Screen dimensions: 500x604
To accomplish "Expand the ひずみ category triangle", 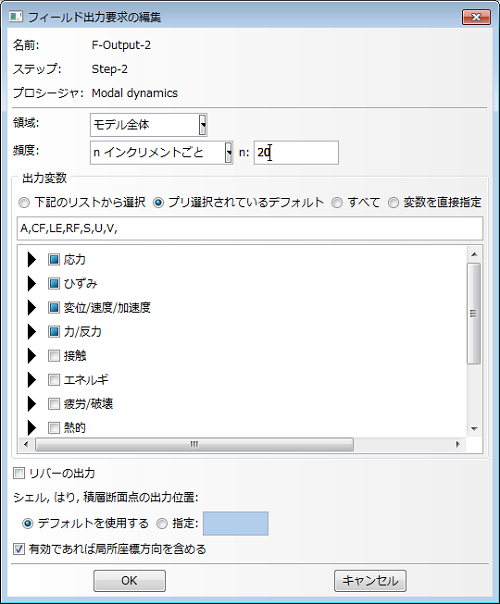I will [x=32, y=284].
